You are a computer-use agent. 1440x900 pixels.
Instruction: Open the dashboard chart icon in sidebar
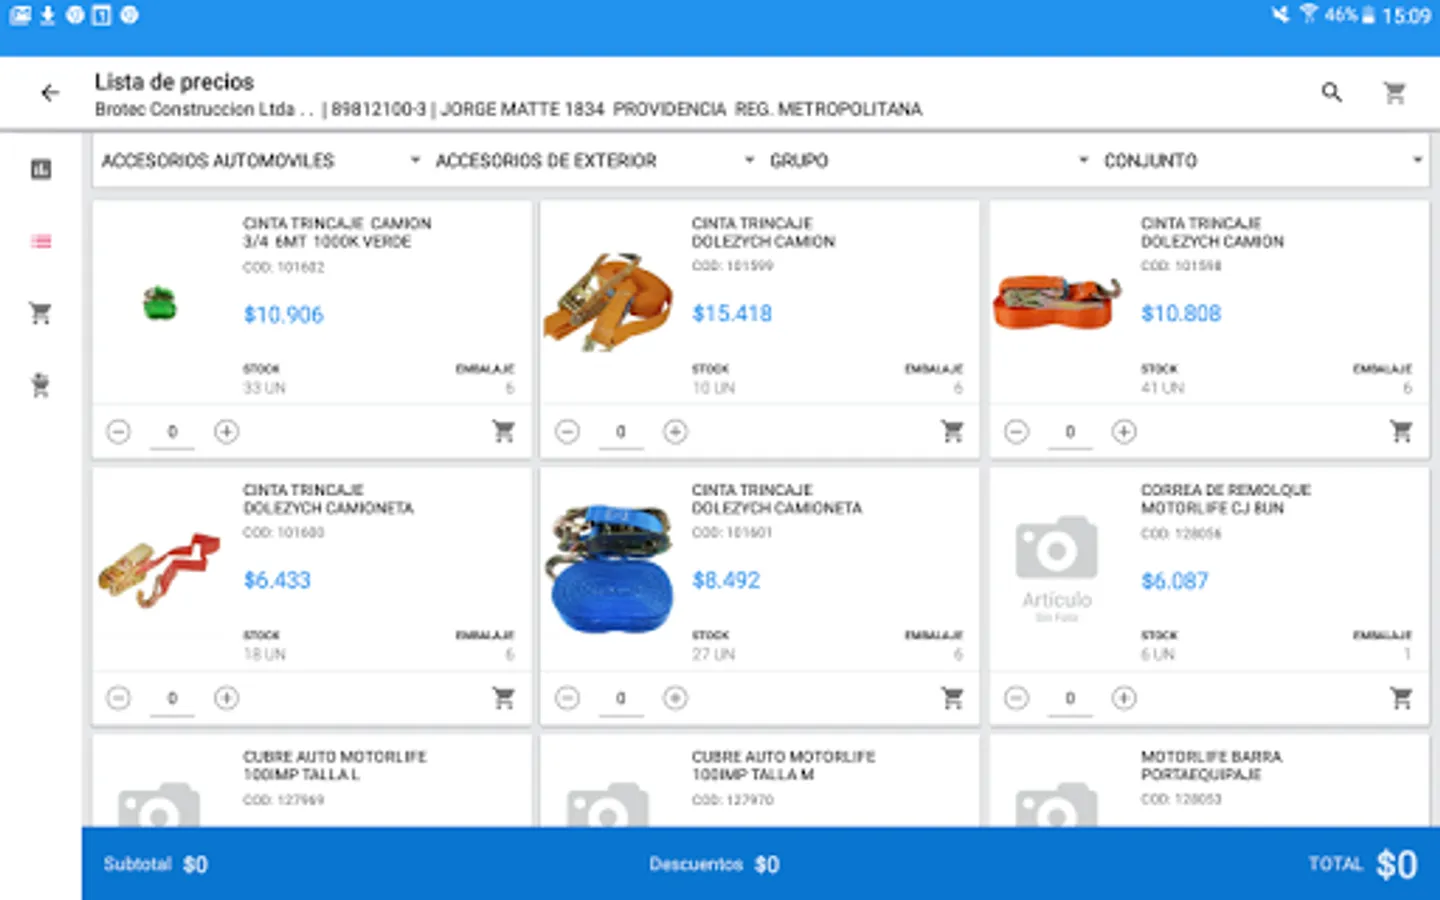tap(41, 169)
